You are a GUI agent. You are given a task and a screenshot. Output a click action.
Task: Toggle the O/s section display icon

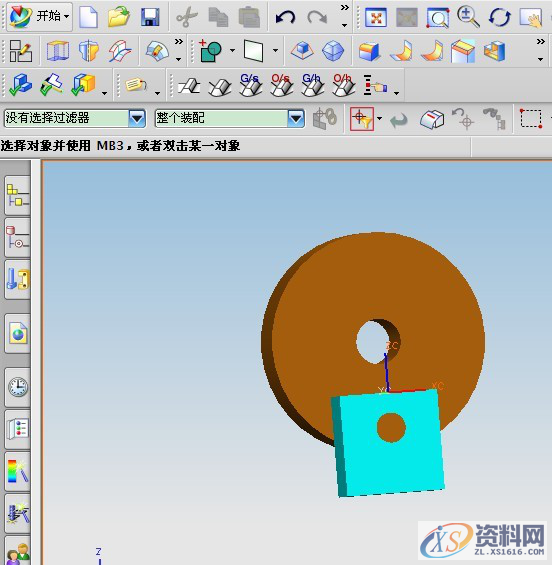tap(281, 85)
